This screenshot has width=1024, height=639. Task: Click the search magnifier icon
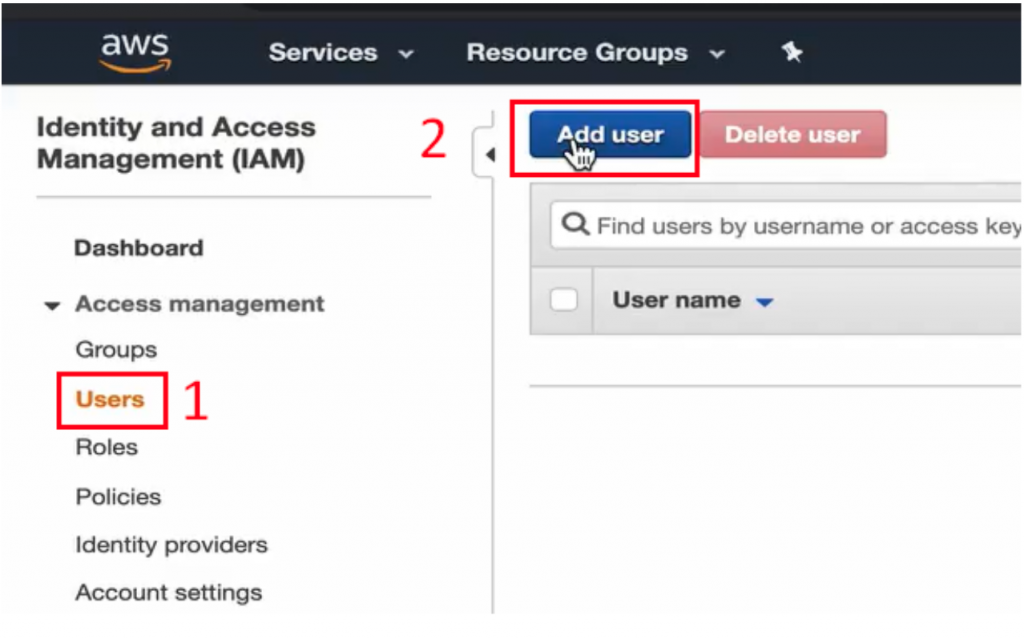[x=575, y=225]
